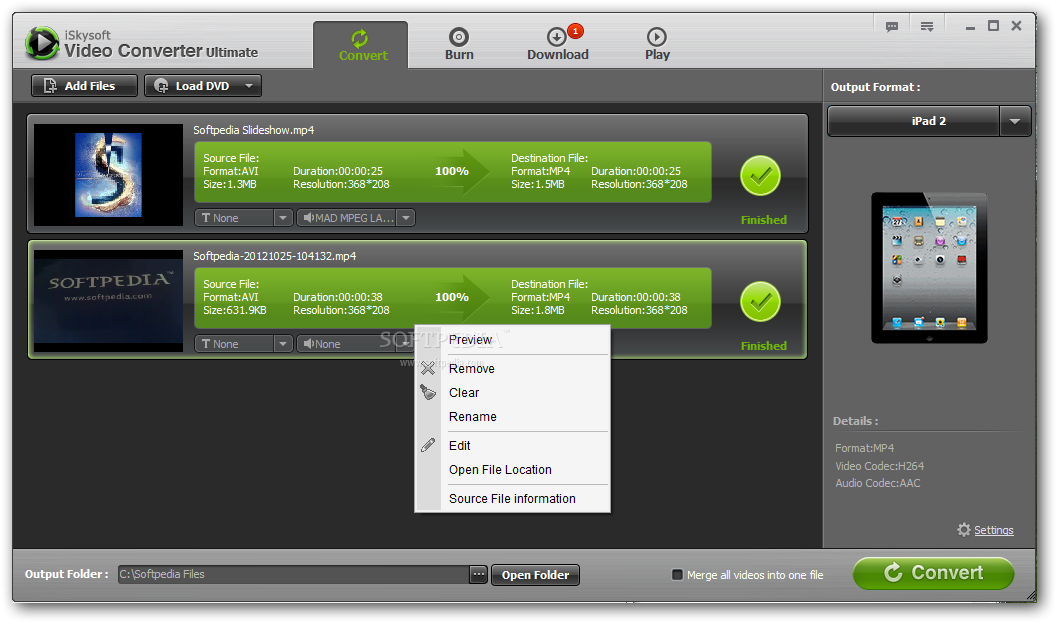Screen dimensions: 1057x623
Task: Choose Remove from context menu
Action: (x=472, y=369)
